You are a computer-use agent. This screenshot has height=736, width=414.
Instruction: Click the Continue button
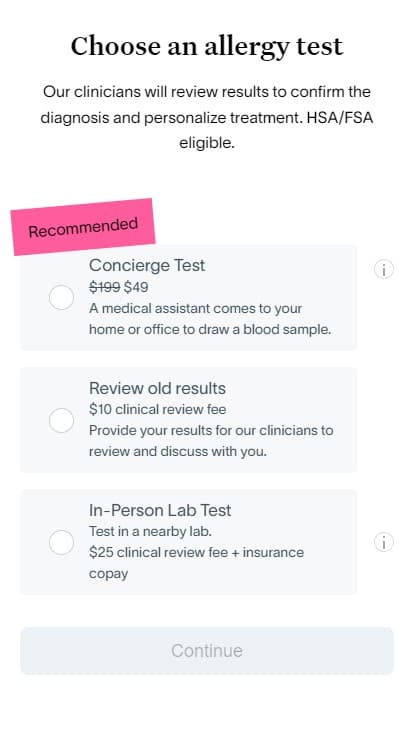[x=207, y=651]
